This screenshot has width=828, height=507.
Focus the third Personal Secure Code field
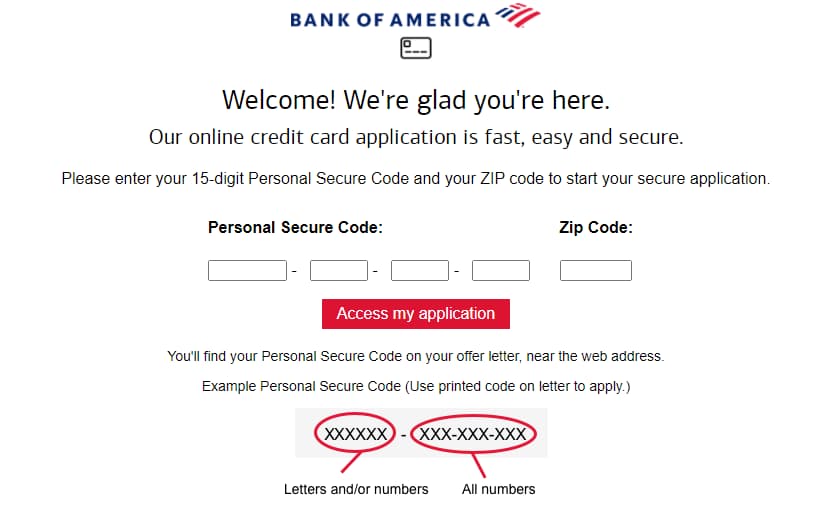point(420,270)
